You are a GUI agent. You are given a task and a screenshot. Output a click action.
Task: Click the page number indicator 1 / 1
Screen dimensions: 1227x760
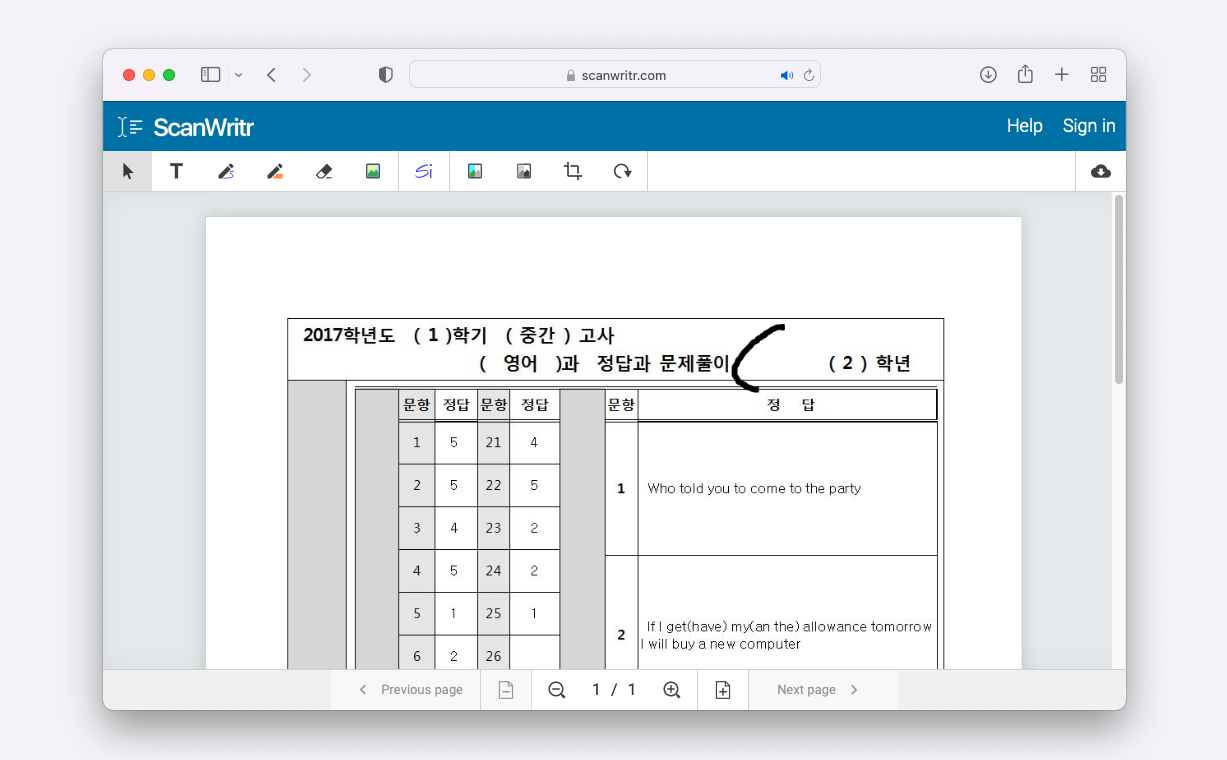pyautogui.click(x=614, y=690)
